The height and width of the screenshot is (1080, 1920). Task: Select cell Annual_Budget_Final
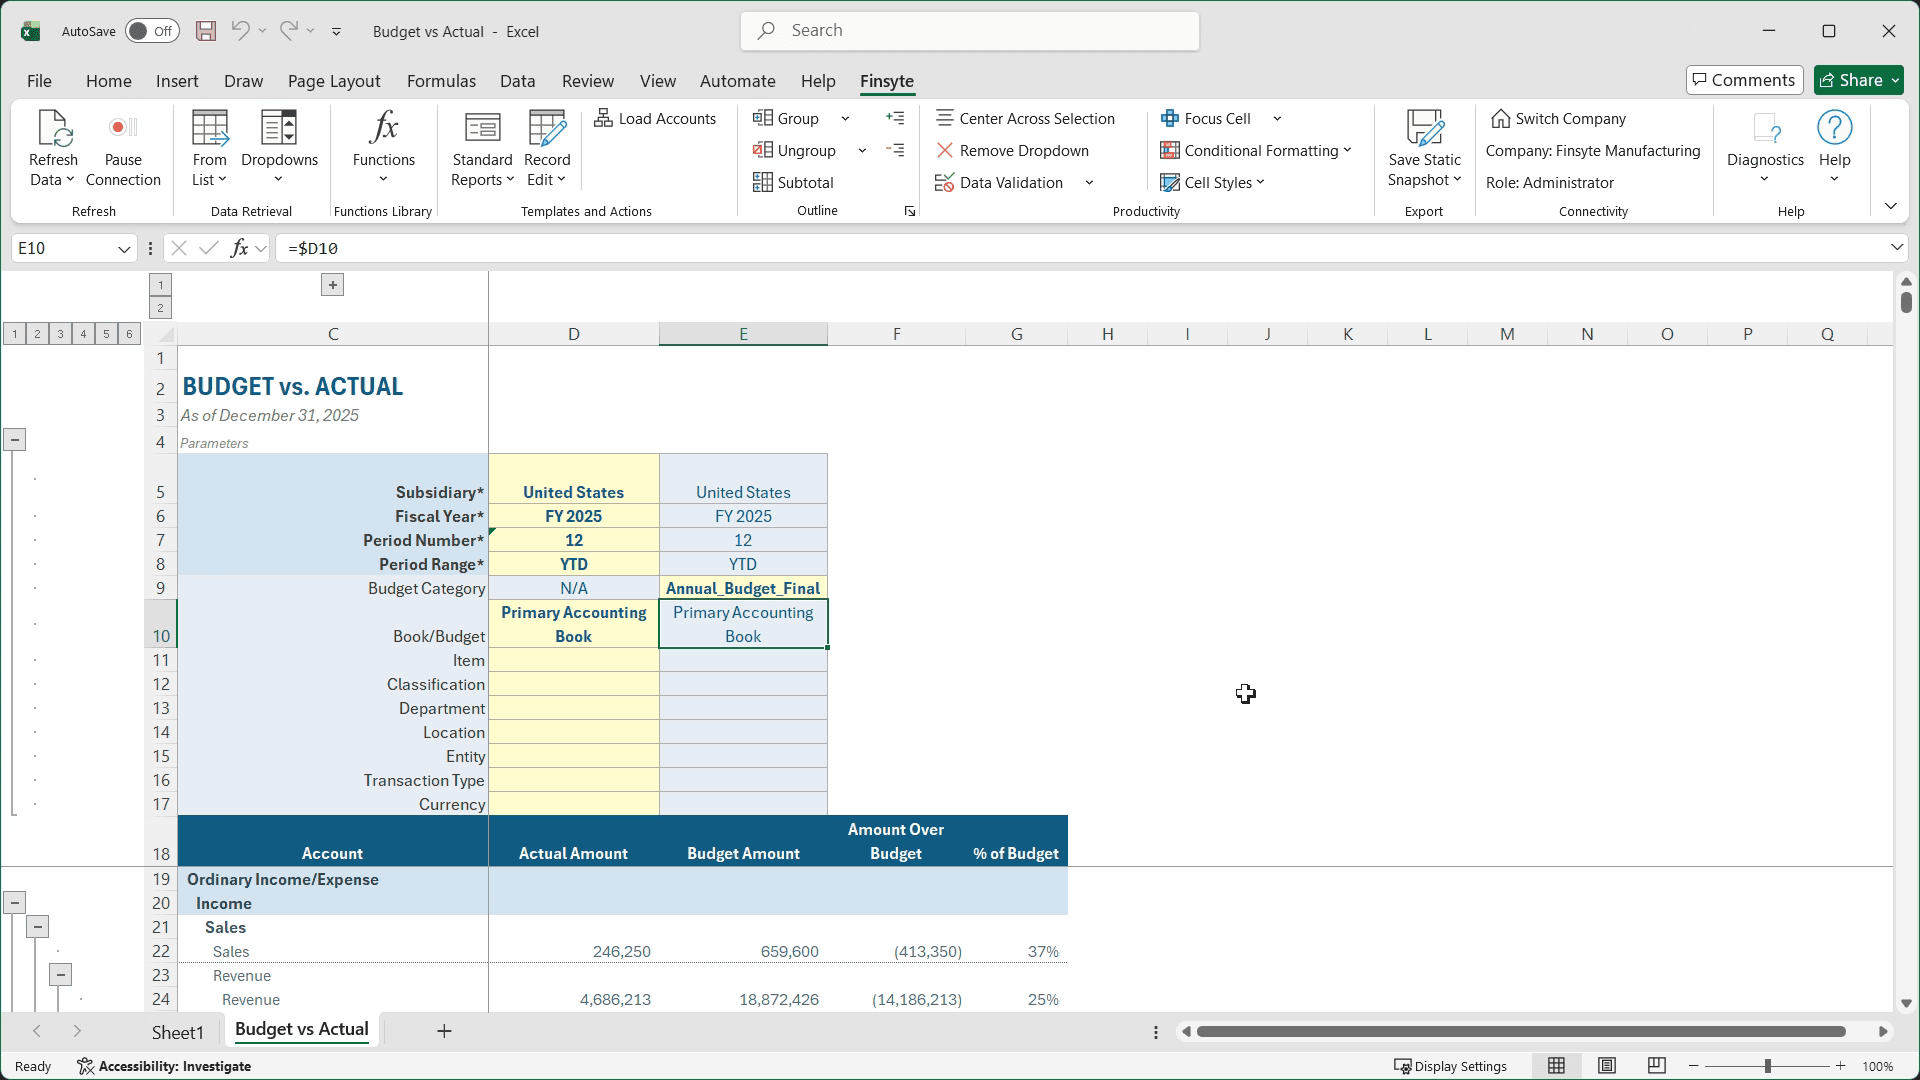click(x=743, y=588)
